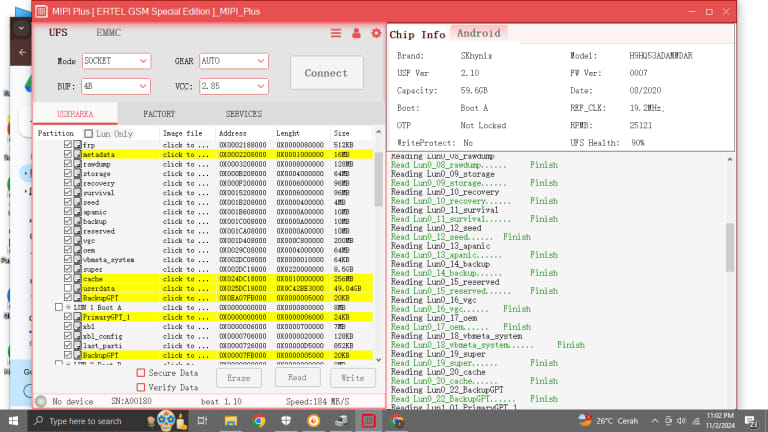
Task: Switch to the UFS tab
Action: [x=58, y=32]
